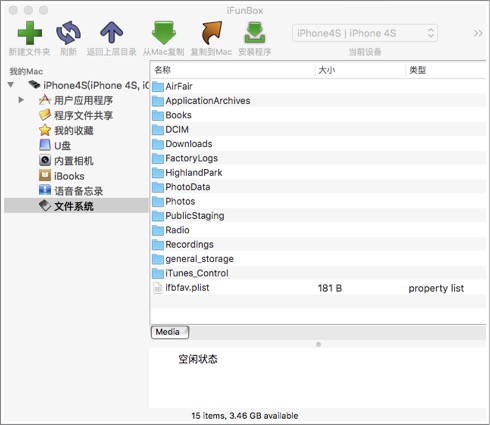This screenshot has height=425, width=490.
Task: Collapse the iPhone4S device tree node
Action: coord(11,85)
